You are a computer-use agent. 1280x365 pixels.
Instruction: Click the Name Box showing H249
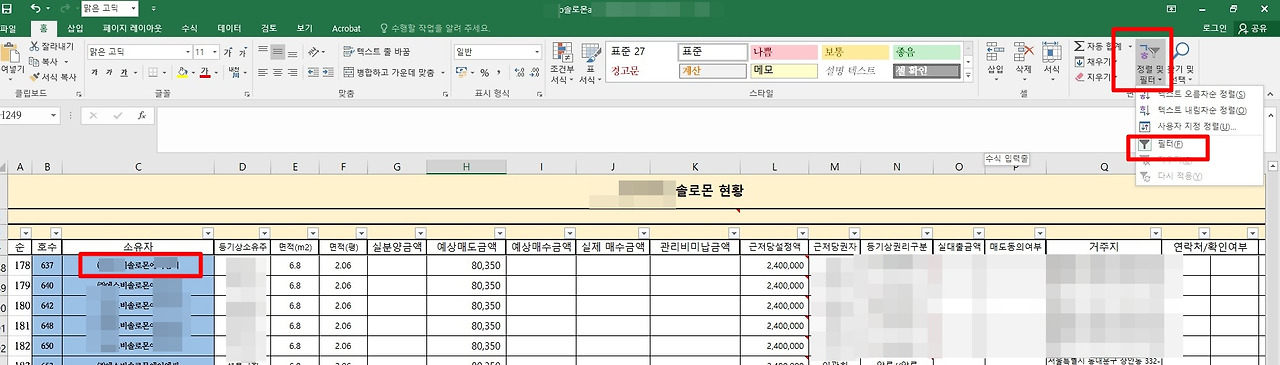coord(30,115)
